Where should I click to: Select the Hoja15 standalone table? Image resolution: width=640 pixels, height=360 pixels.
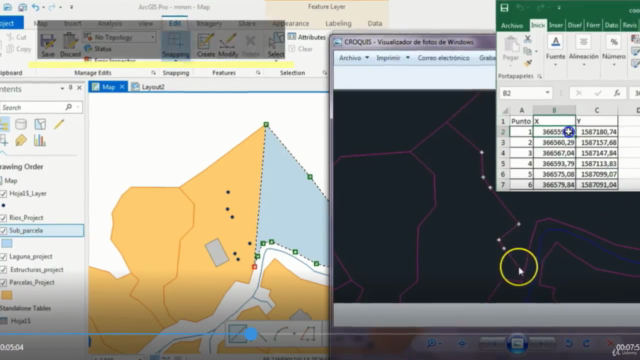click(x=20, y=321)
